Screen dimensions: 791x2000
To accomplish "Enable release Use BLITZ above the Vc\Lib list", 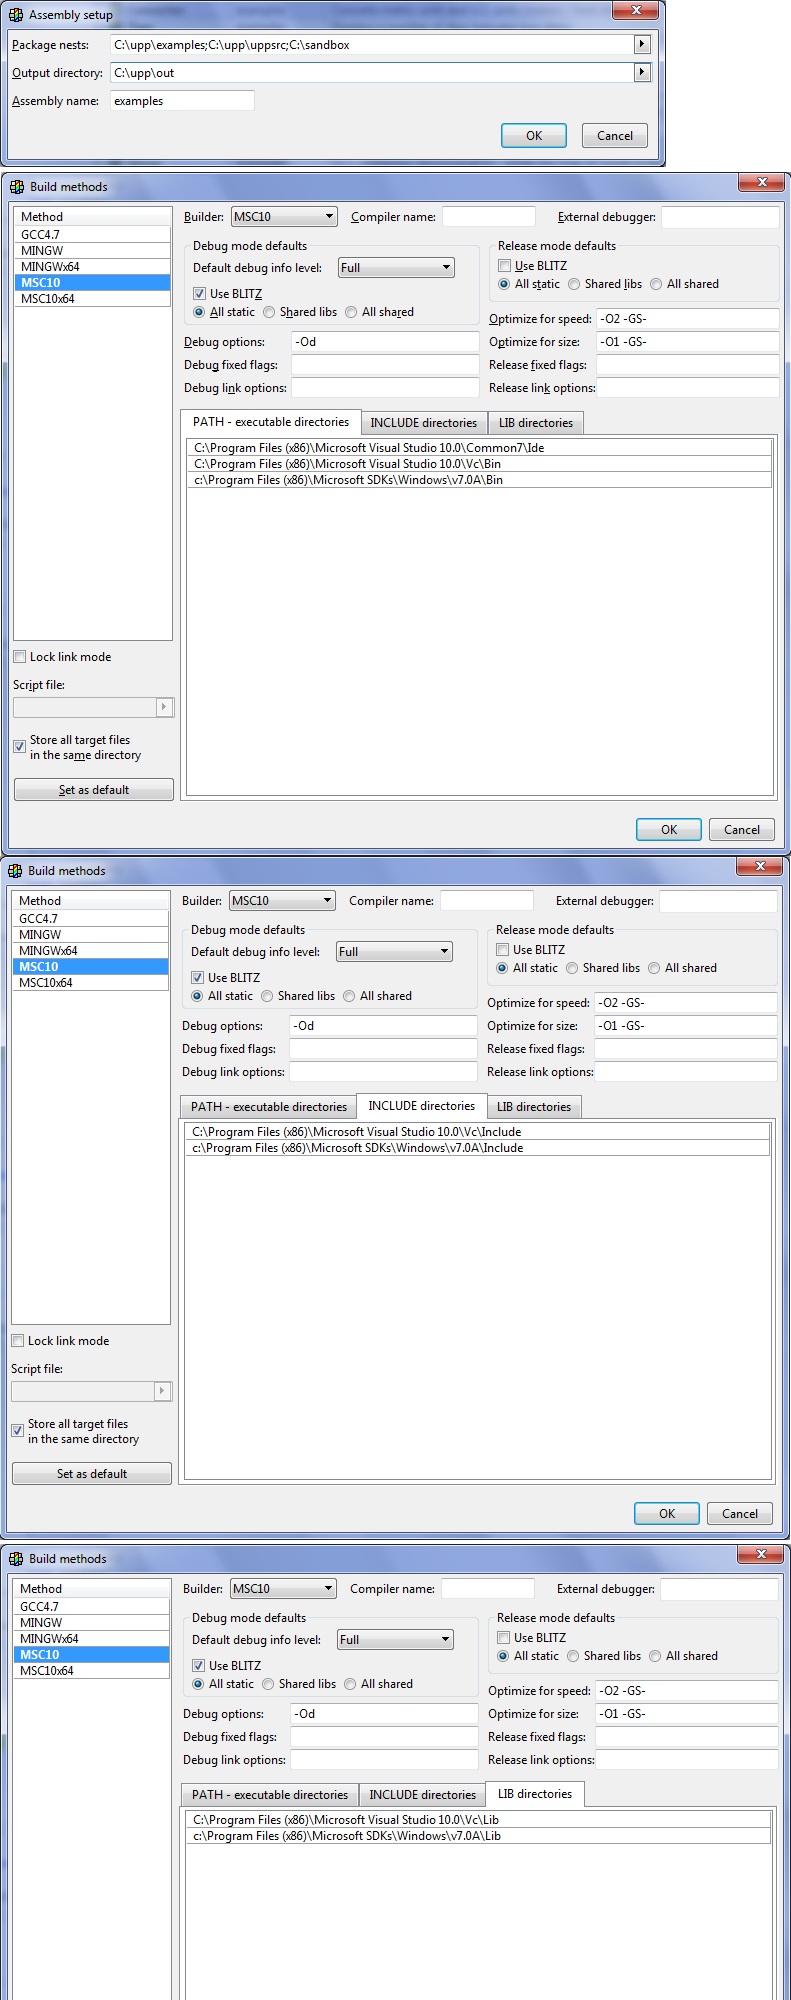I will point(504,1638).
